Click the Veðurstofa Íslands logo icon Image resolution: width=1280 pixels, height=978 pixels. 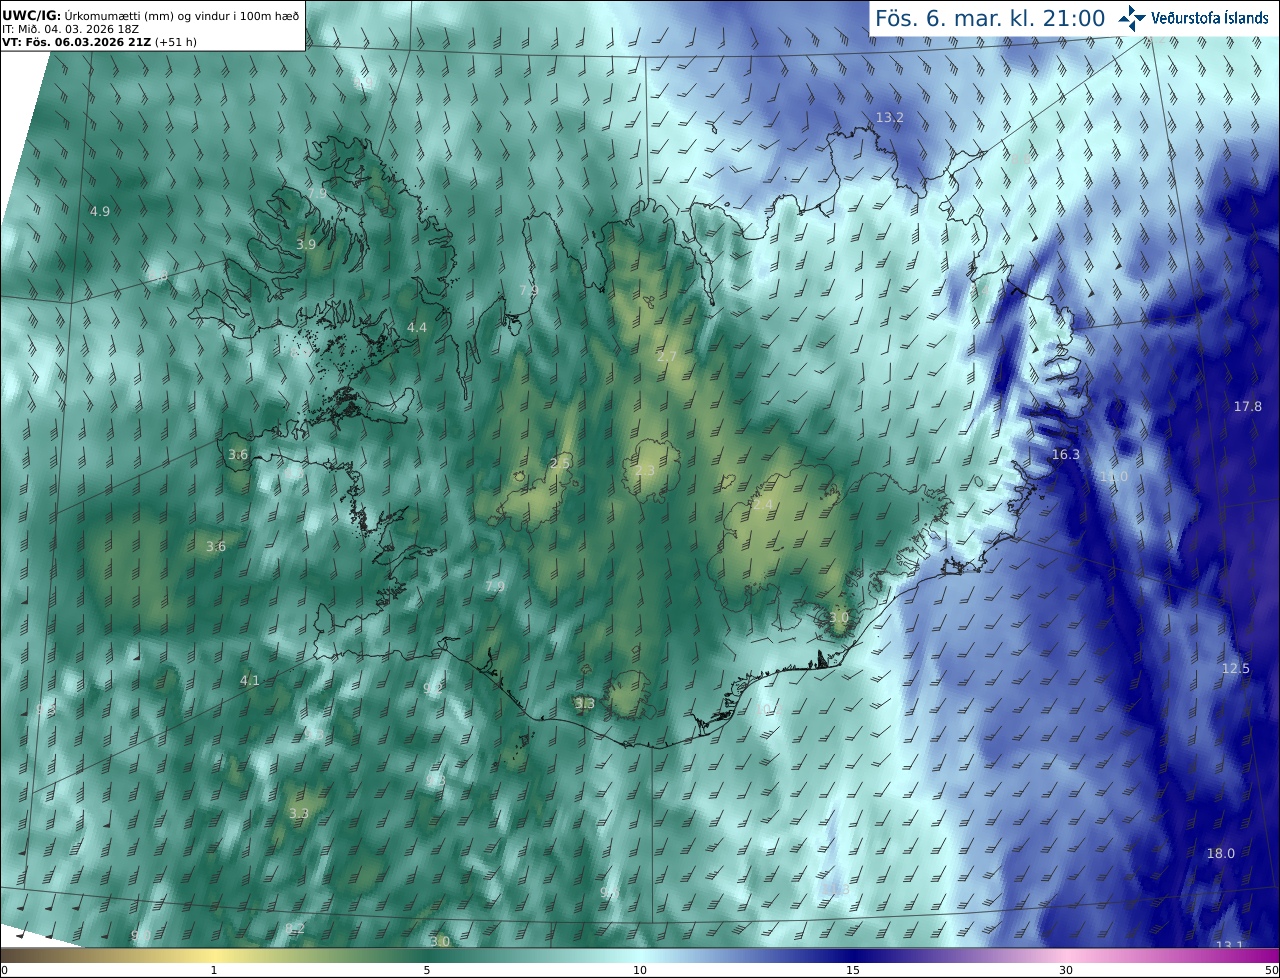click(x=1131, y=17)
